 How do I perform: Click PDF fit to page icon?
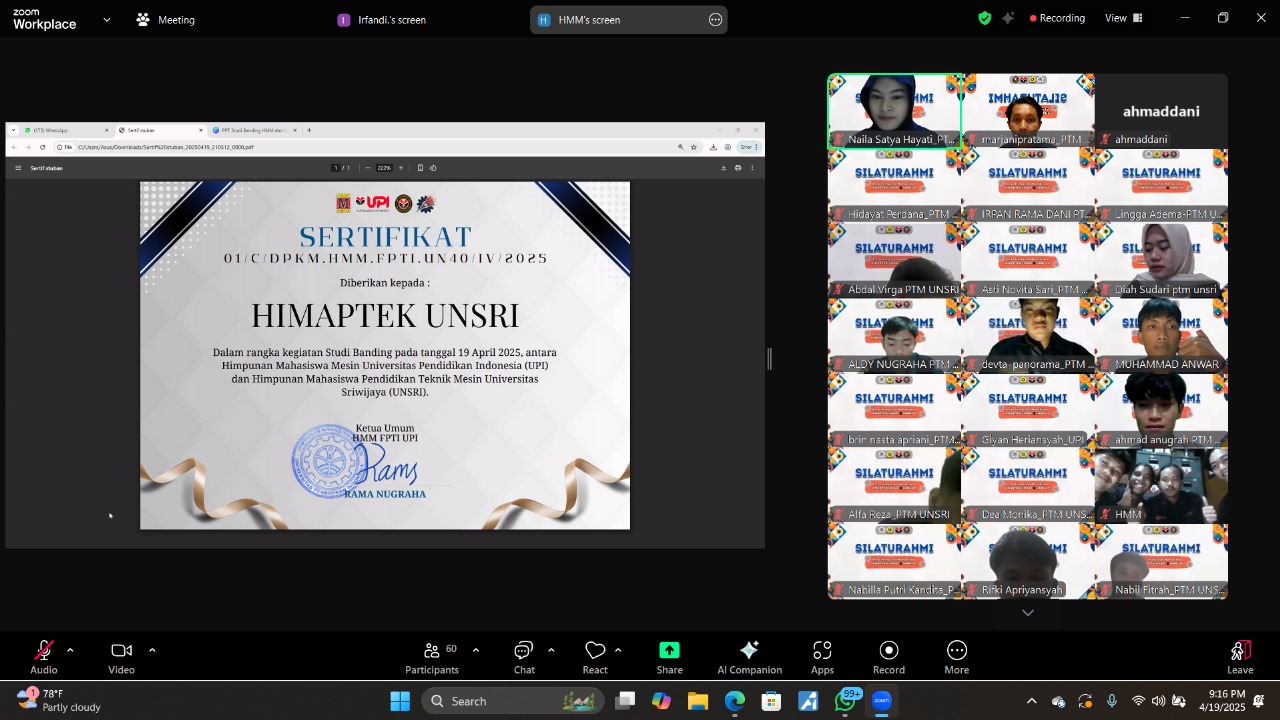pyautogui.click(x=420, y=168)
